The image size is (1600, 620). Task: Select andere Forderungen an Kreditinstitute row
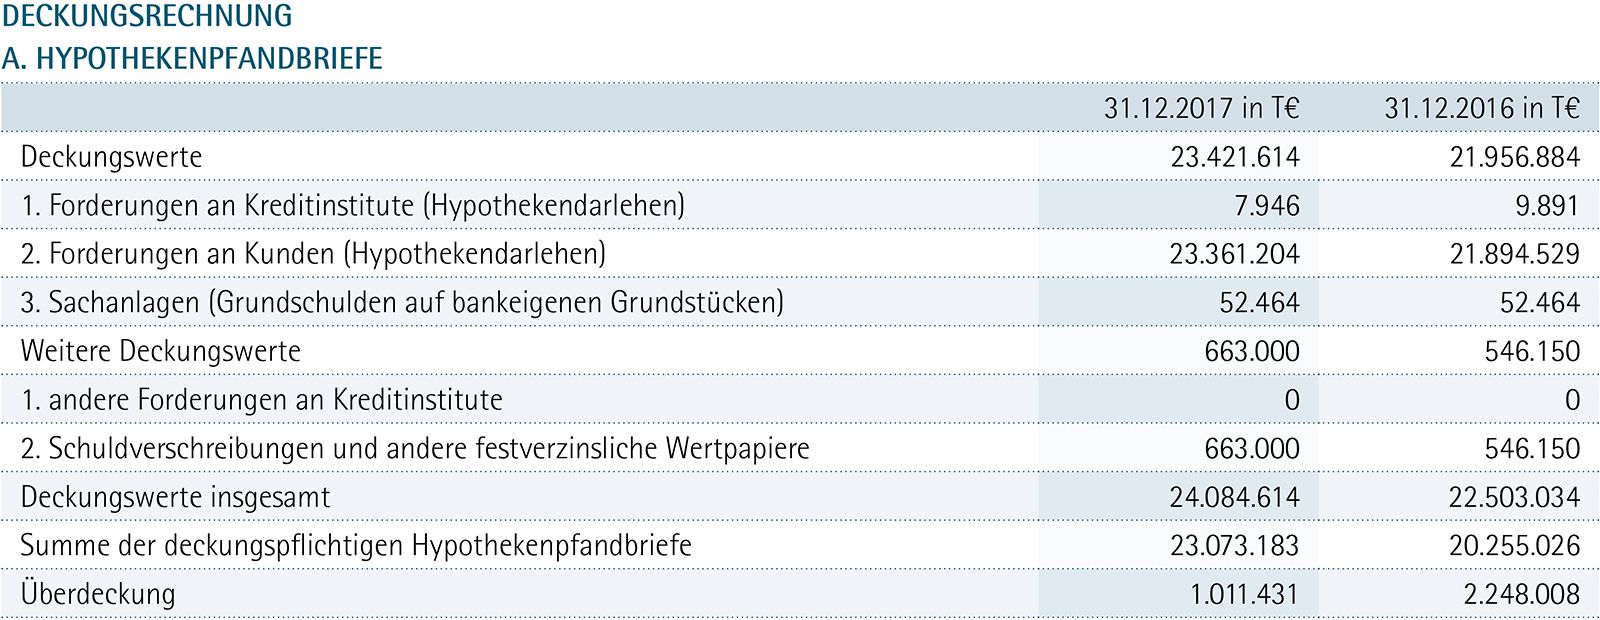(261, 400)
